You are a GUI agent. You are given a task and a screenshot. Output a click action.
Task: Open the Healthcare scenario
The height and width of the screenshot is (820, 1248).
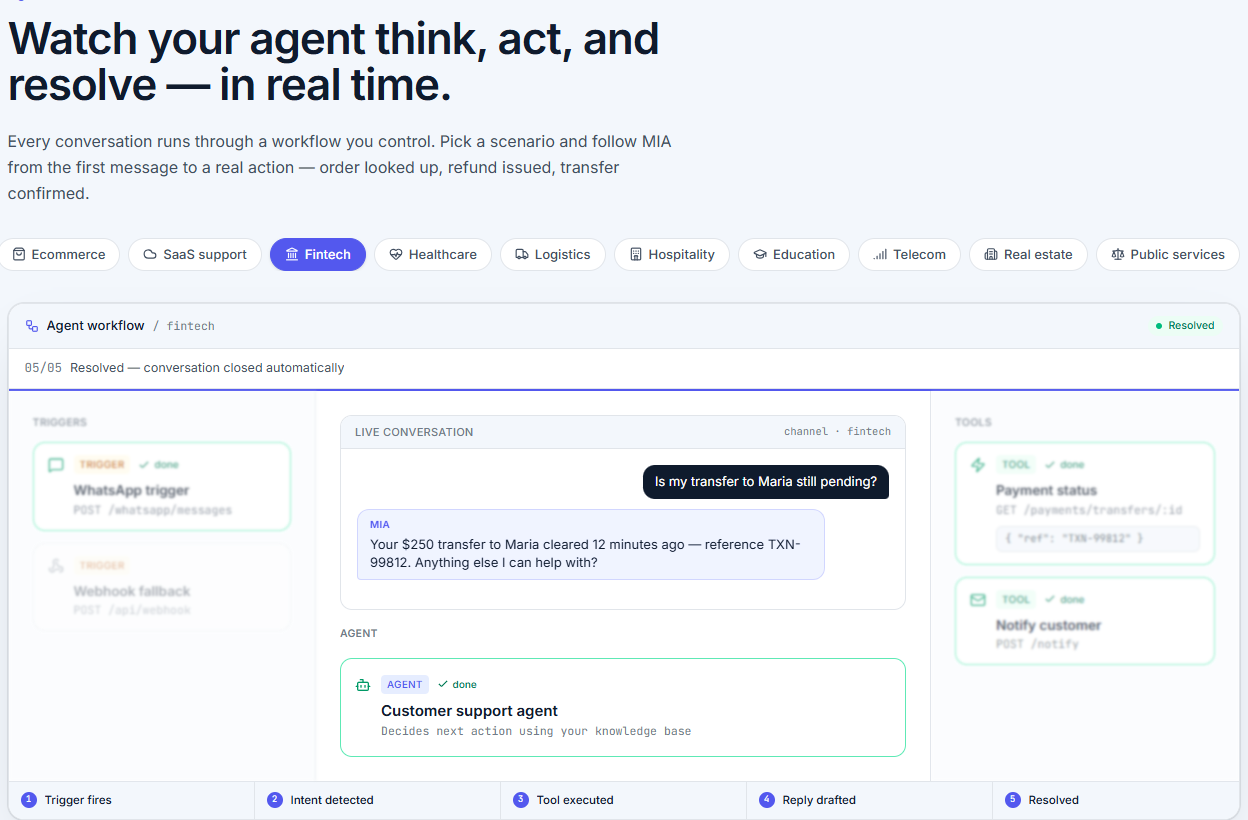click(x=433, y=254)
